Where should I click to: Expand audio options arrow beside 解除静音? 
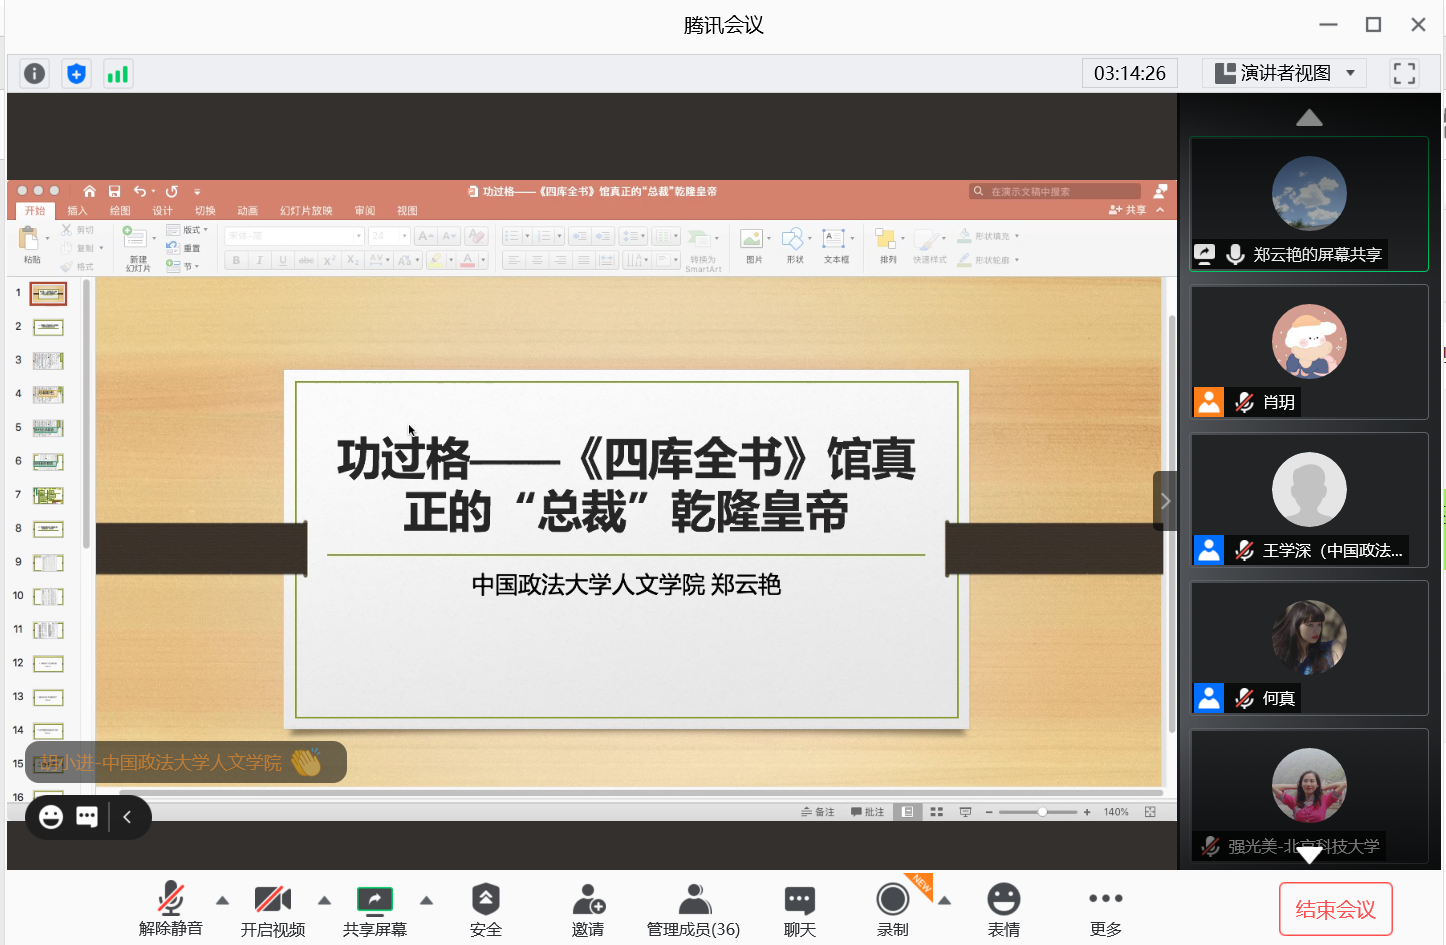click(x=223, y=901)
